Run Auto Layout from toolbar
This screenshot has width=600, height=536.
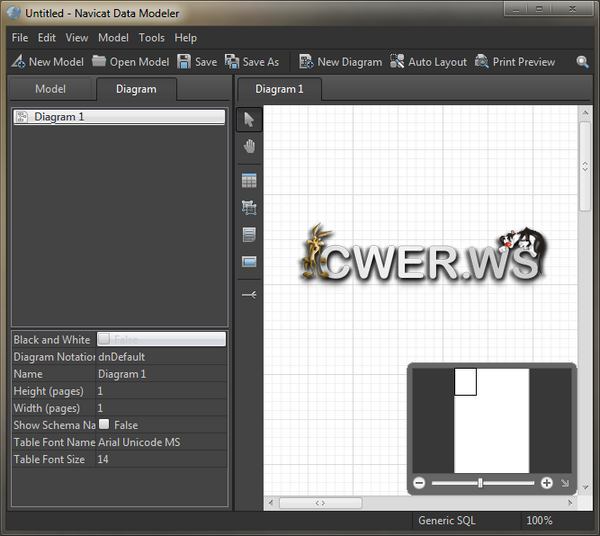(x=428, y=62)
